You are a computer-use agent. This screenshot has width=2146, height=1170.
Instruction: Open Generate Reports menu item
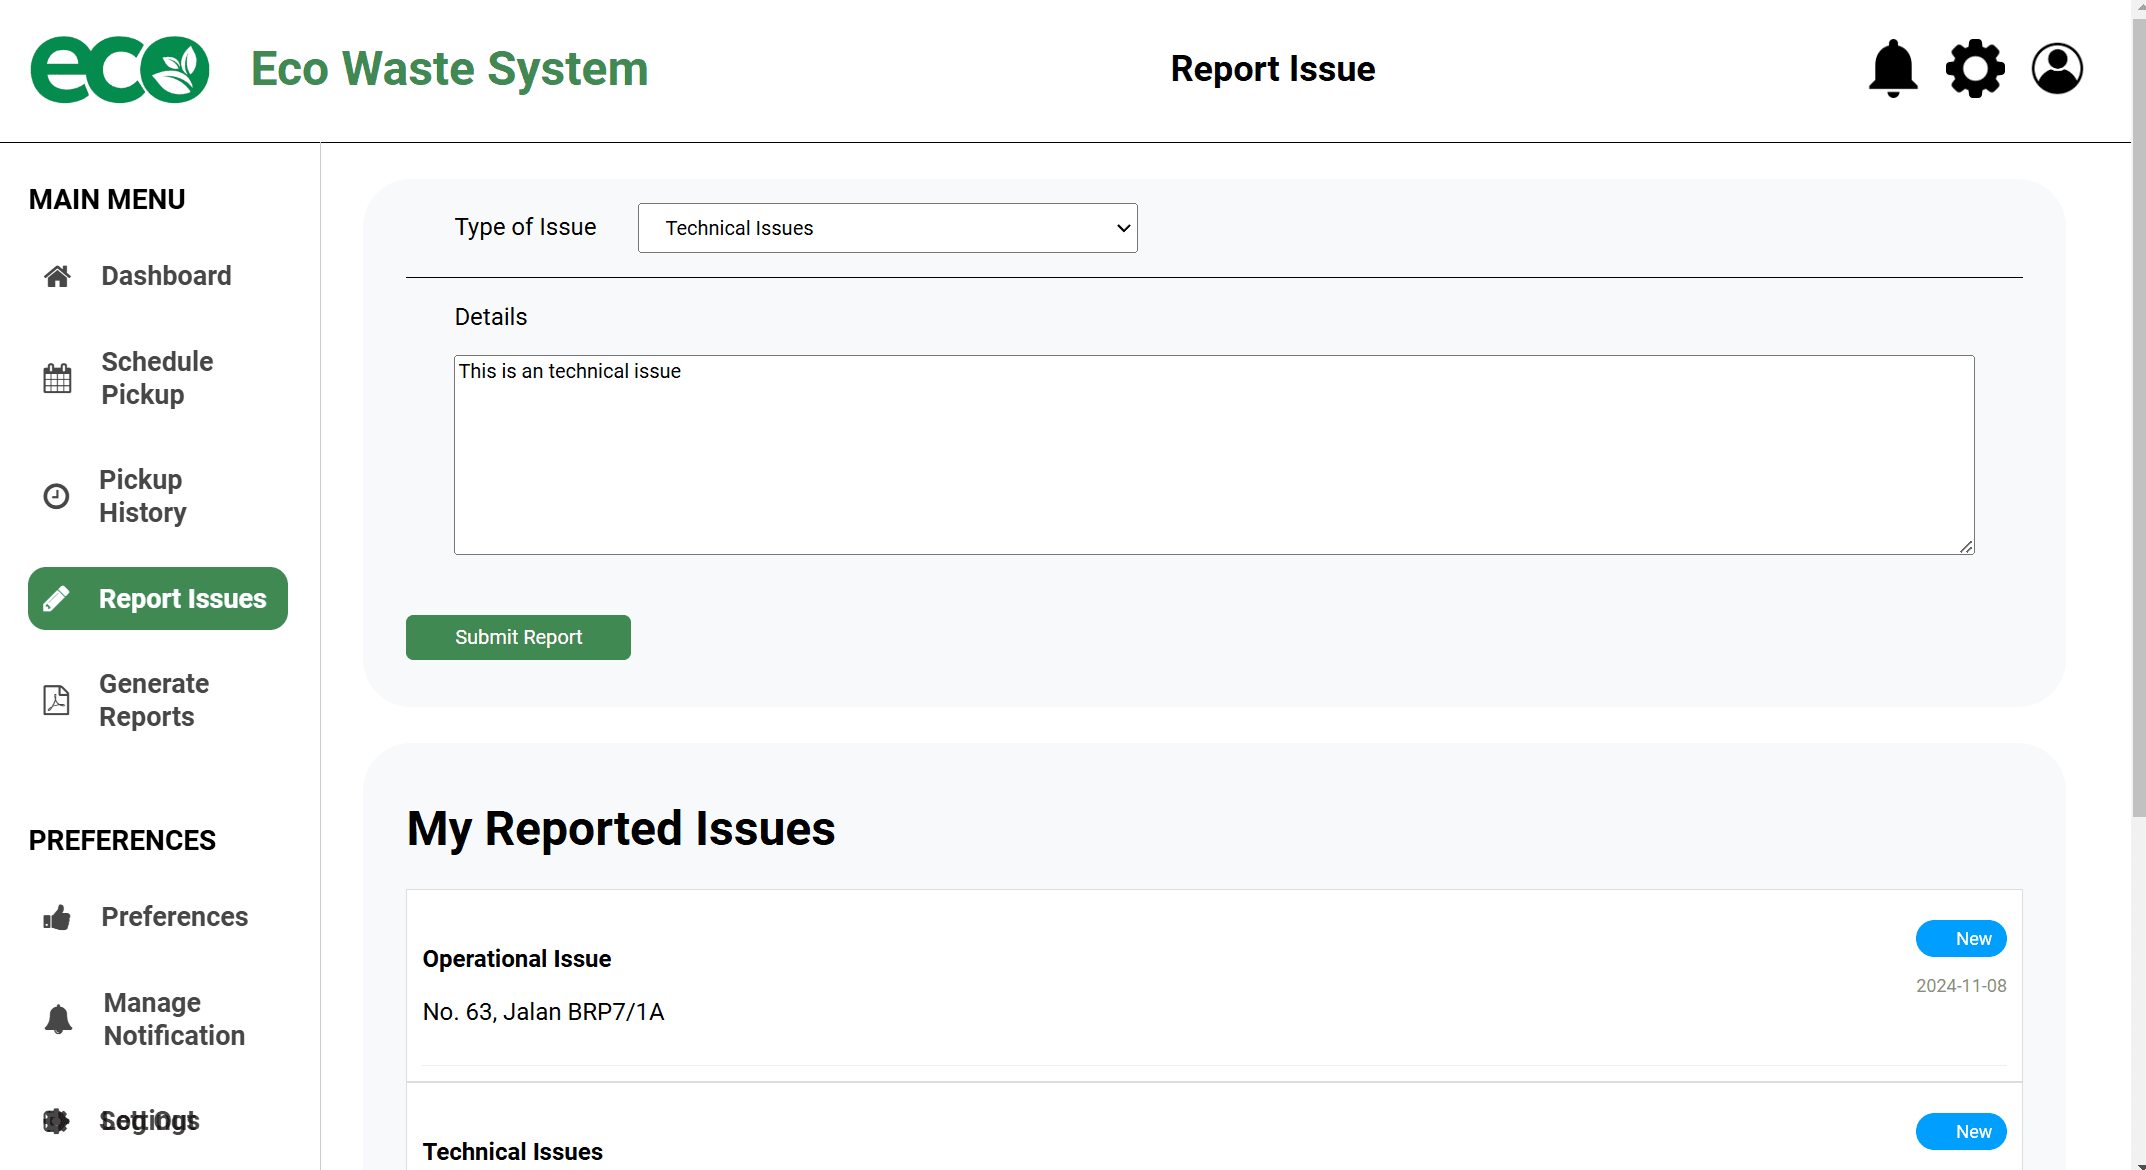[x=158, y=700]
